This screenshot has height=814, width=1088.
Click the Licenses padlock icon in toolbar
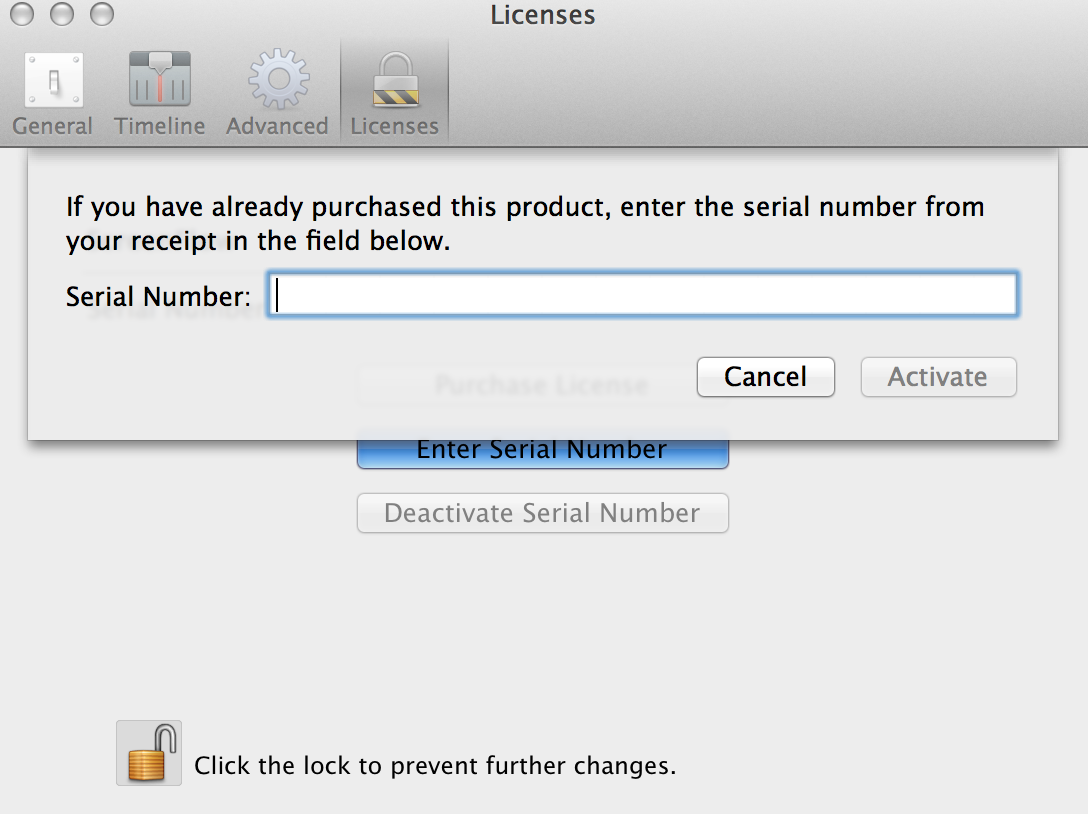point(394,80)
